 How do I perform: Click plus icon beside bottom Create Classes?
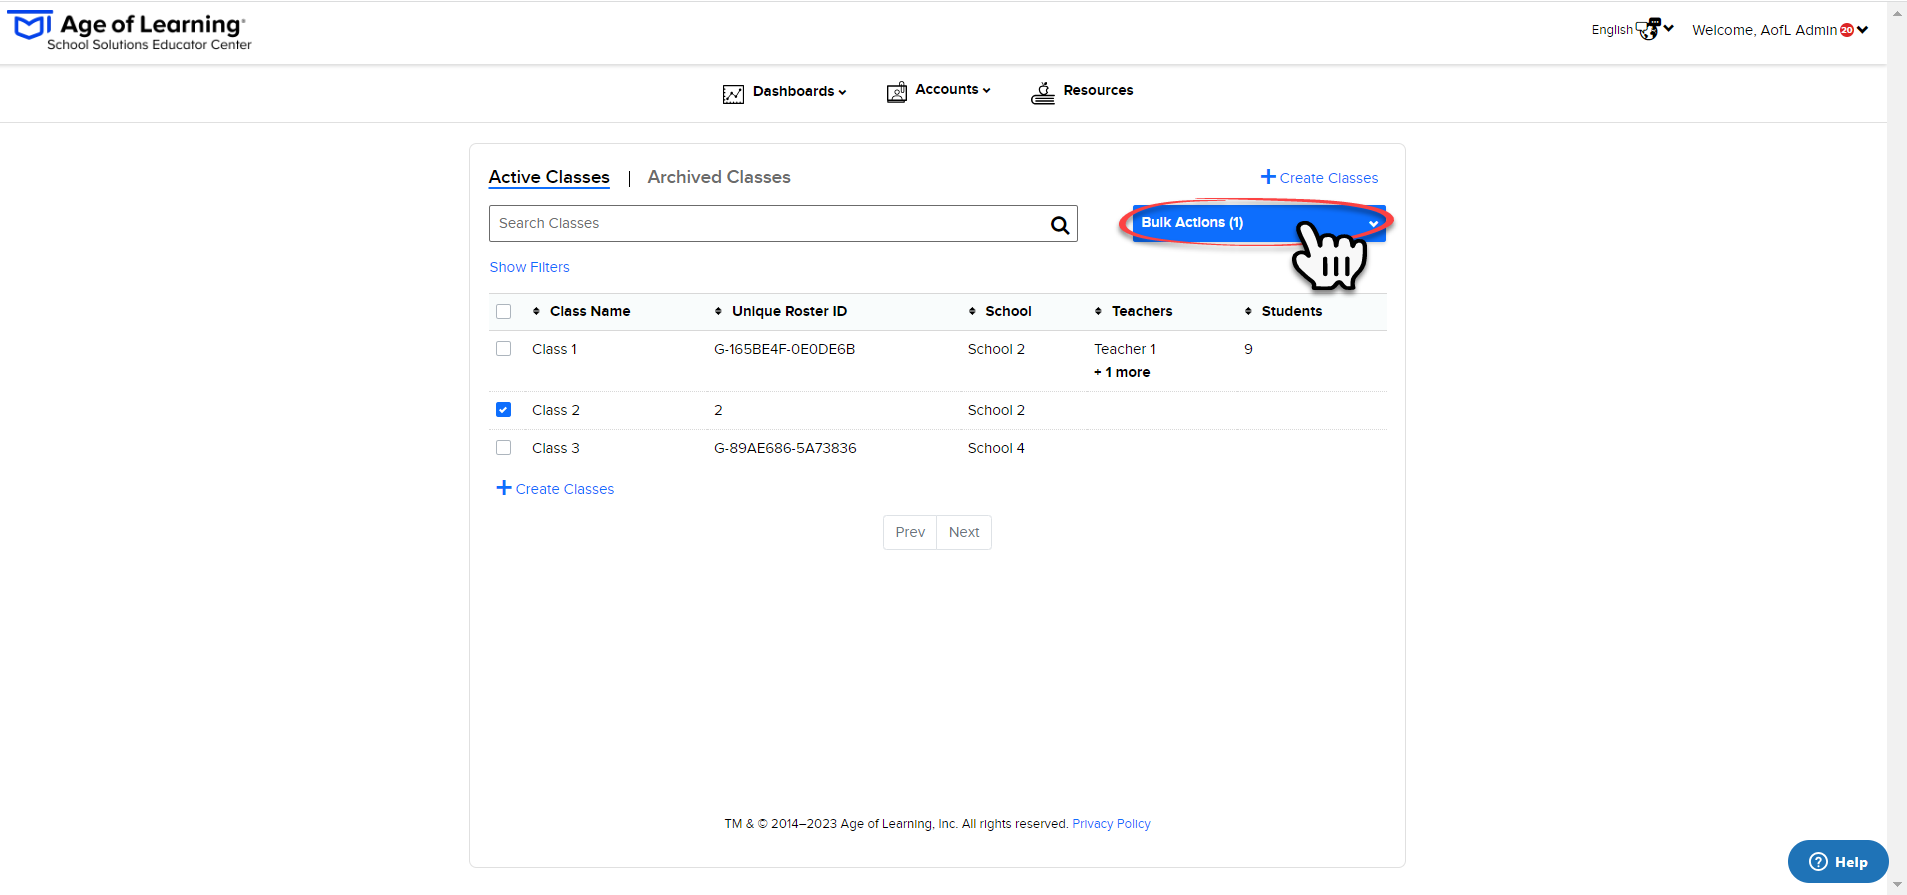[504, 488]
